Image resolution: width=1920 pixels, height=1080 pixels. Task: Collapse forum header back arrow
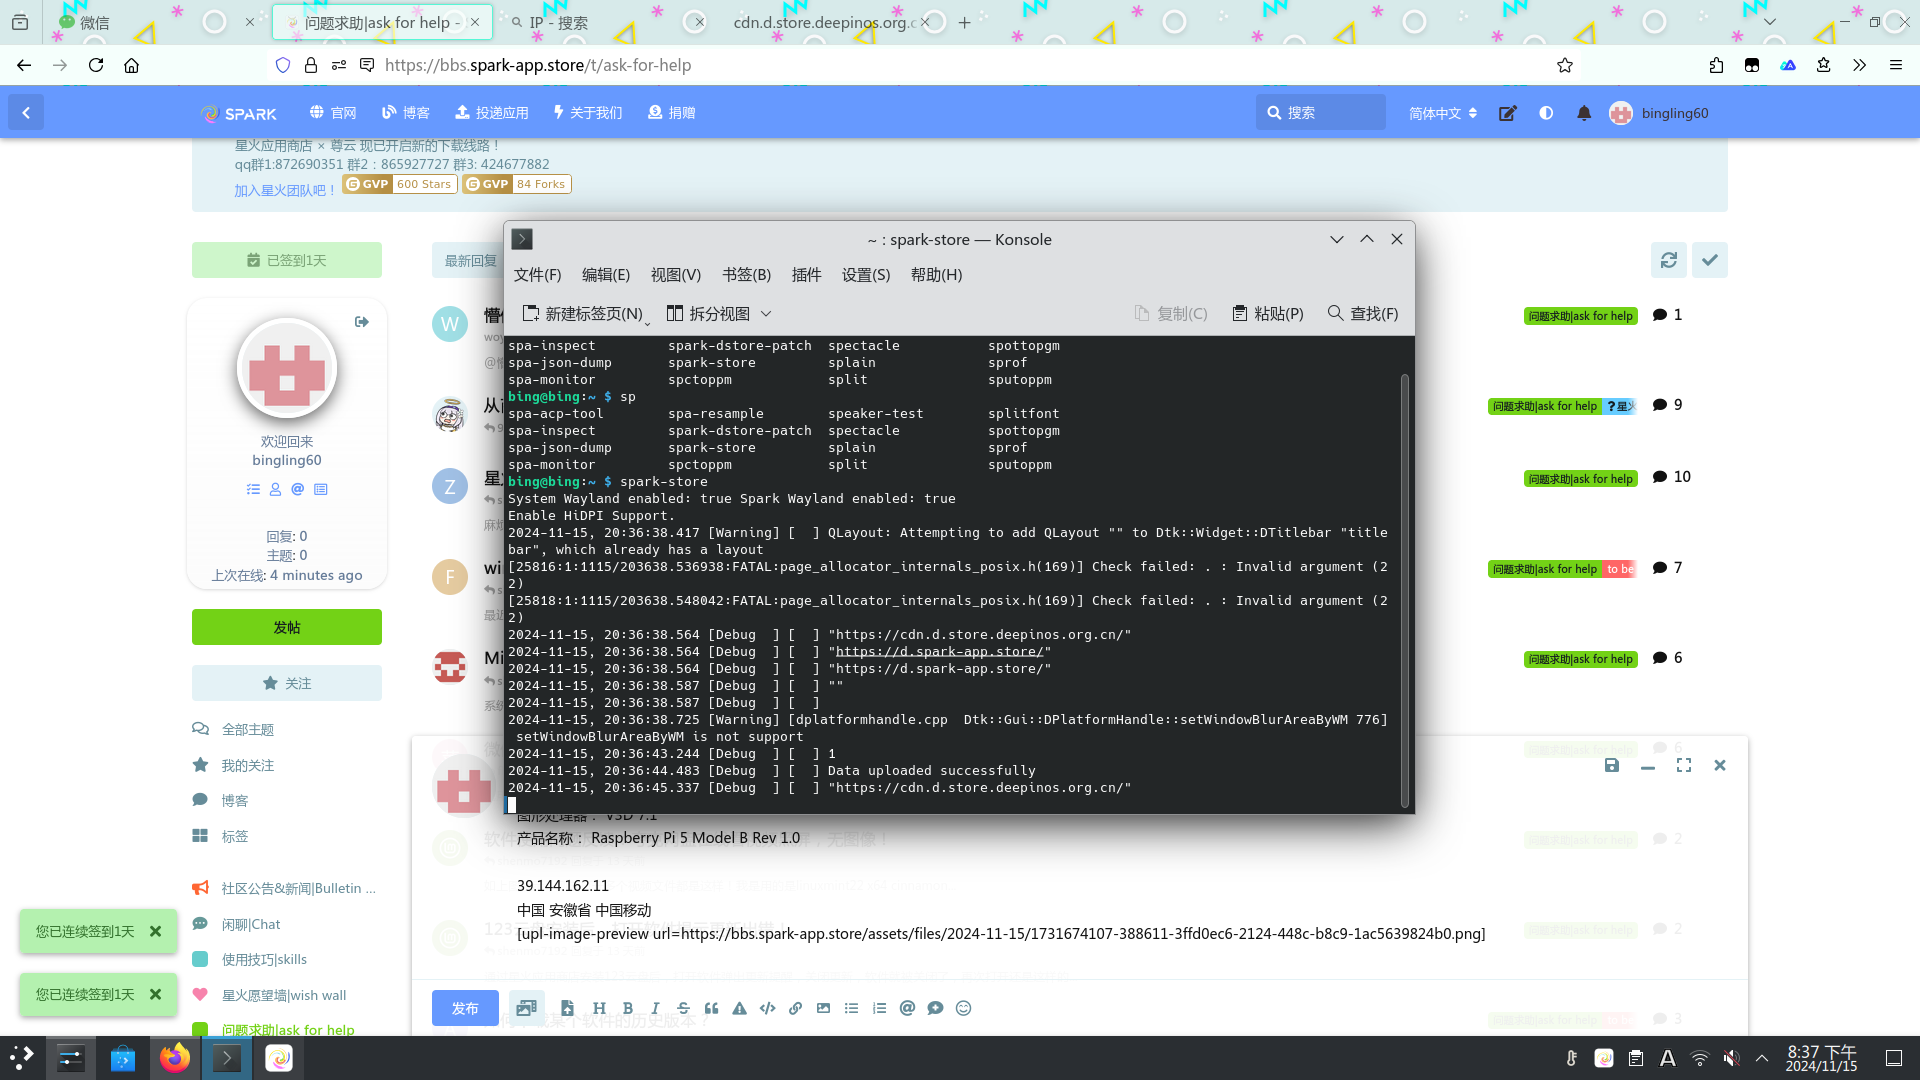[26, 113]
